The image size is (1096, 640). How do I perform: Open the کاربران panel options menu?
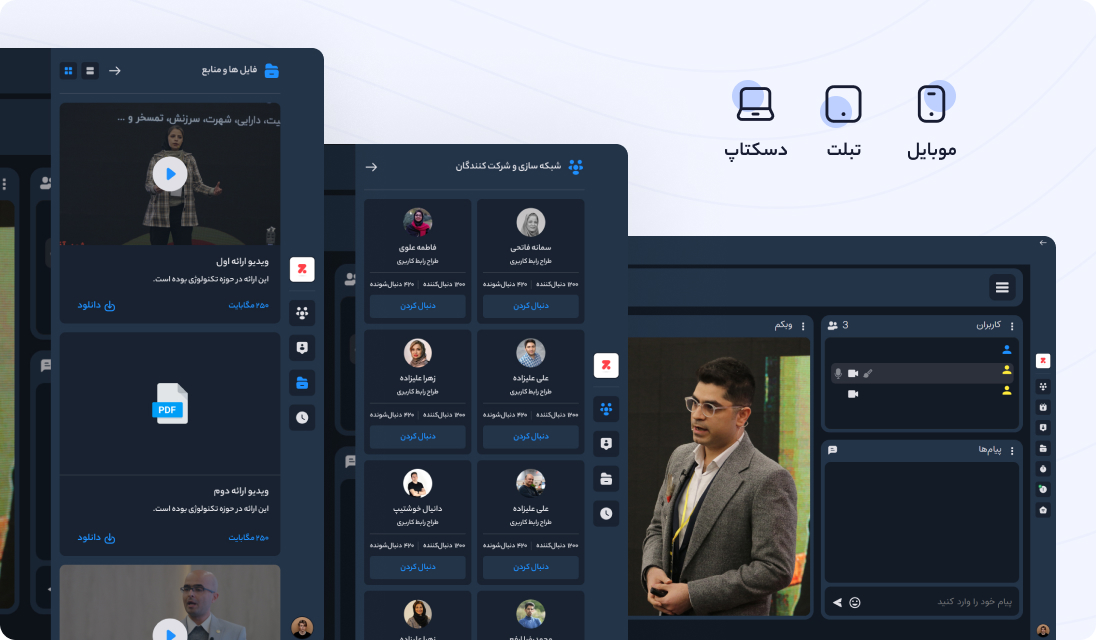[1012, 326]
